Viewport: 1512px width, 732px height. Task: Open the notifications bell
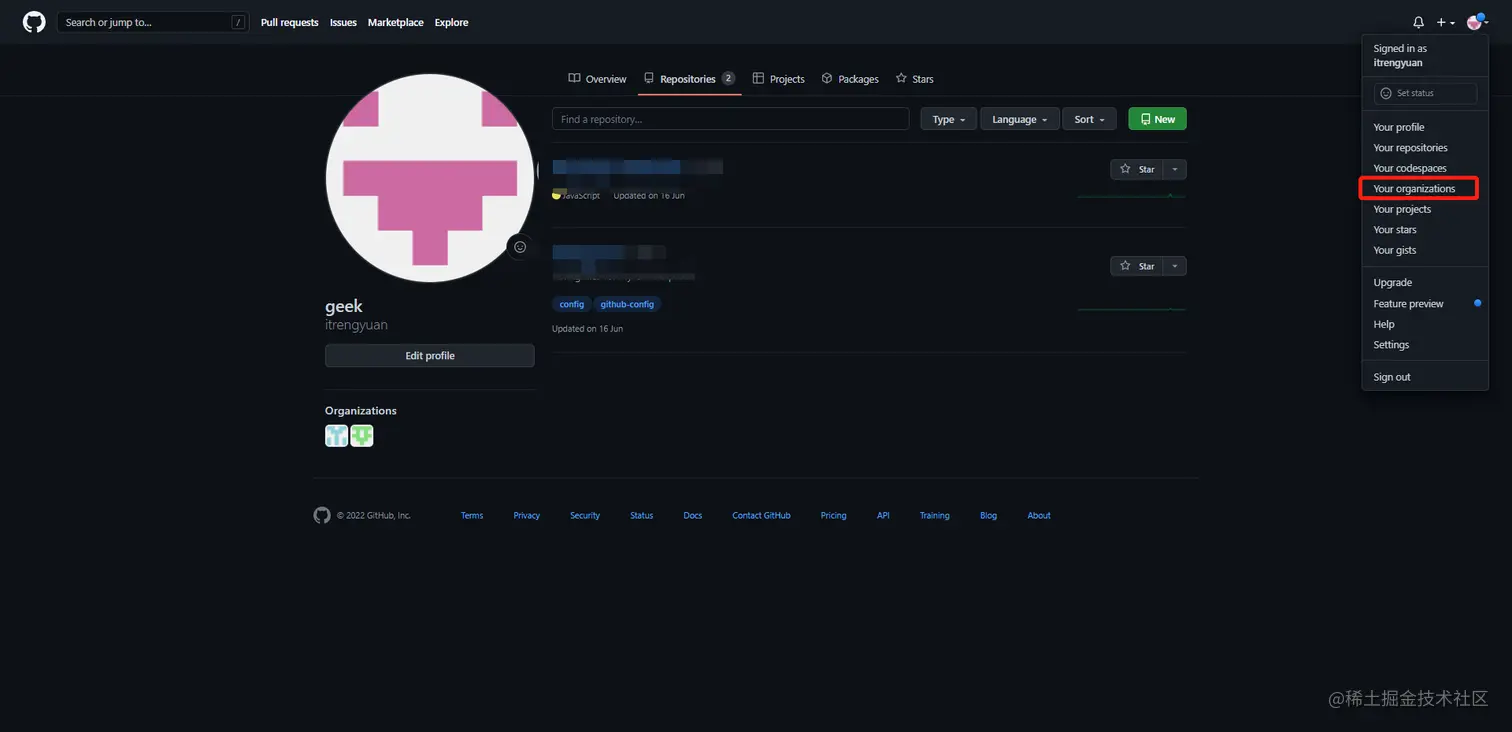click(x=1418, y=22)
